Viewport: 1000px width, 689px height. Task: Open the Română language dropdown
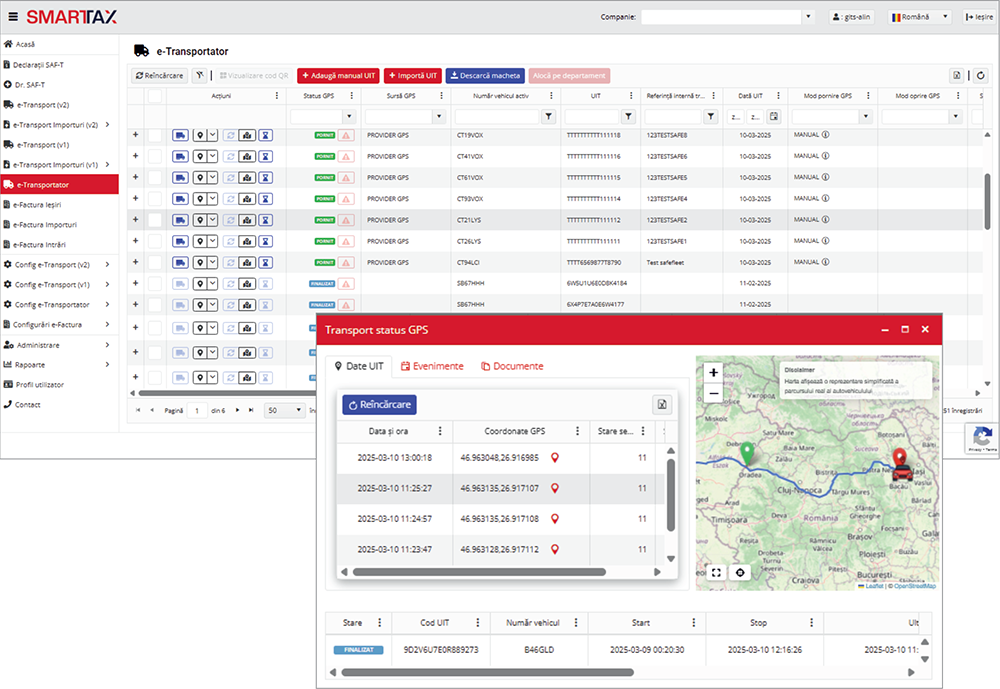pyautogui.click(x=921, y=17)
